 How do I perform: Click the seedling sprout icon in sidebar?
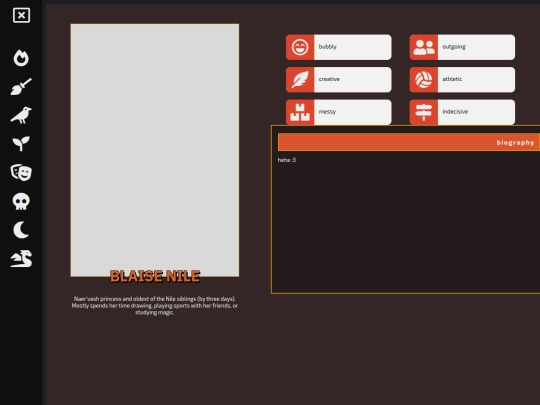[x=21, y=144]
